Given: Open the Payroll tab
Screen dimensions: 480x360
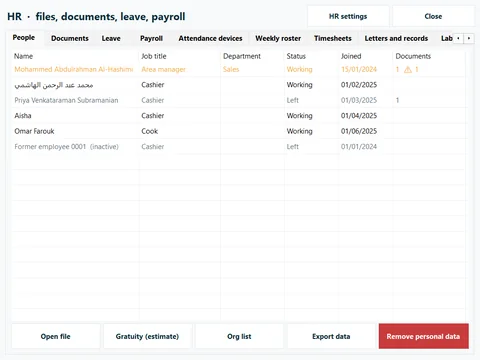Looking at the screenshot, I should (151, 38).
